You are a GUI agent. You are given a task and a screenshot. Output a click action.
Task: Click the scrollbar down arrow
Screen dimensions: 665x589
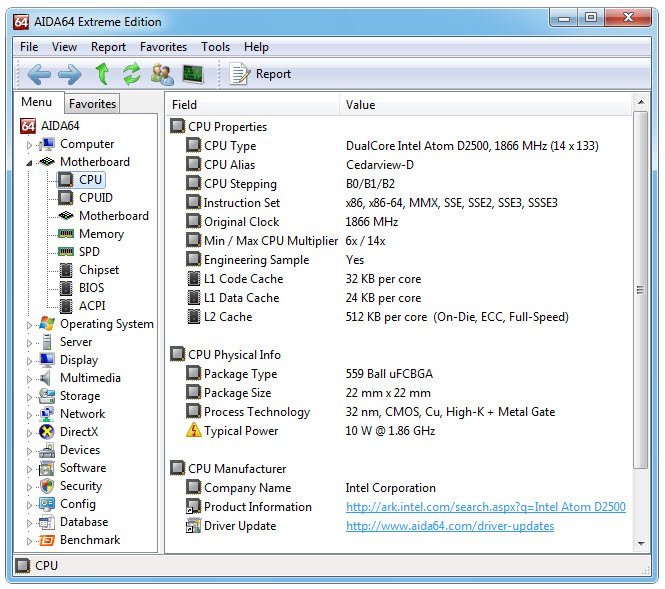(641, 543)
